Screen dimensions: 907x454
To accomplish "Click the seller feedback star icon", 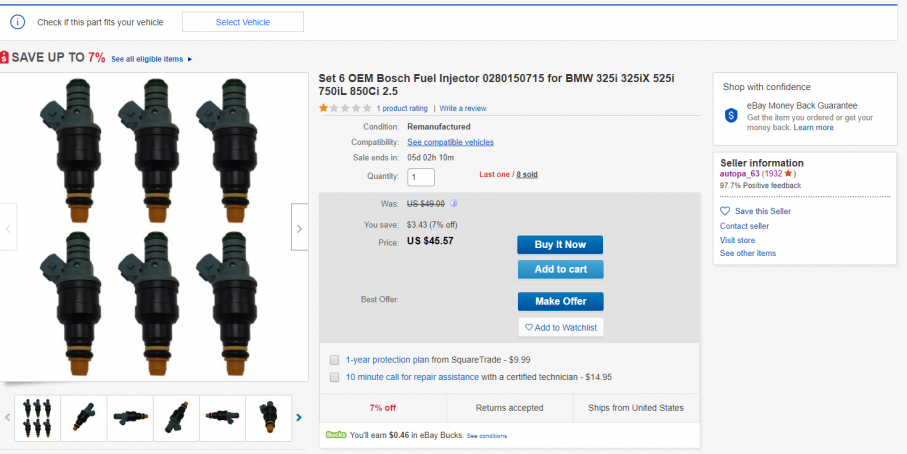I will point(788,174).
